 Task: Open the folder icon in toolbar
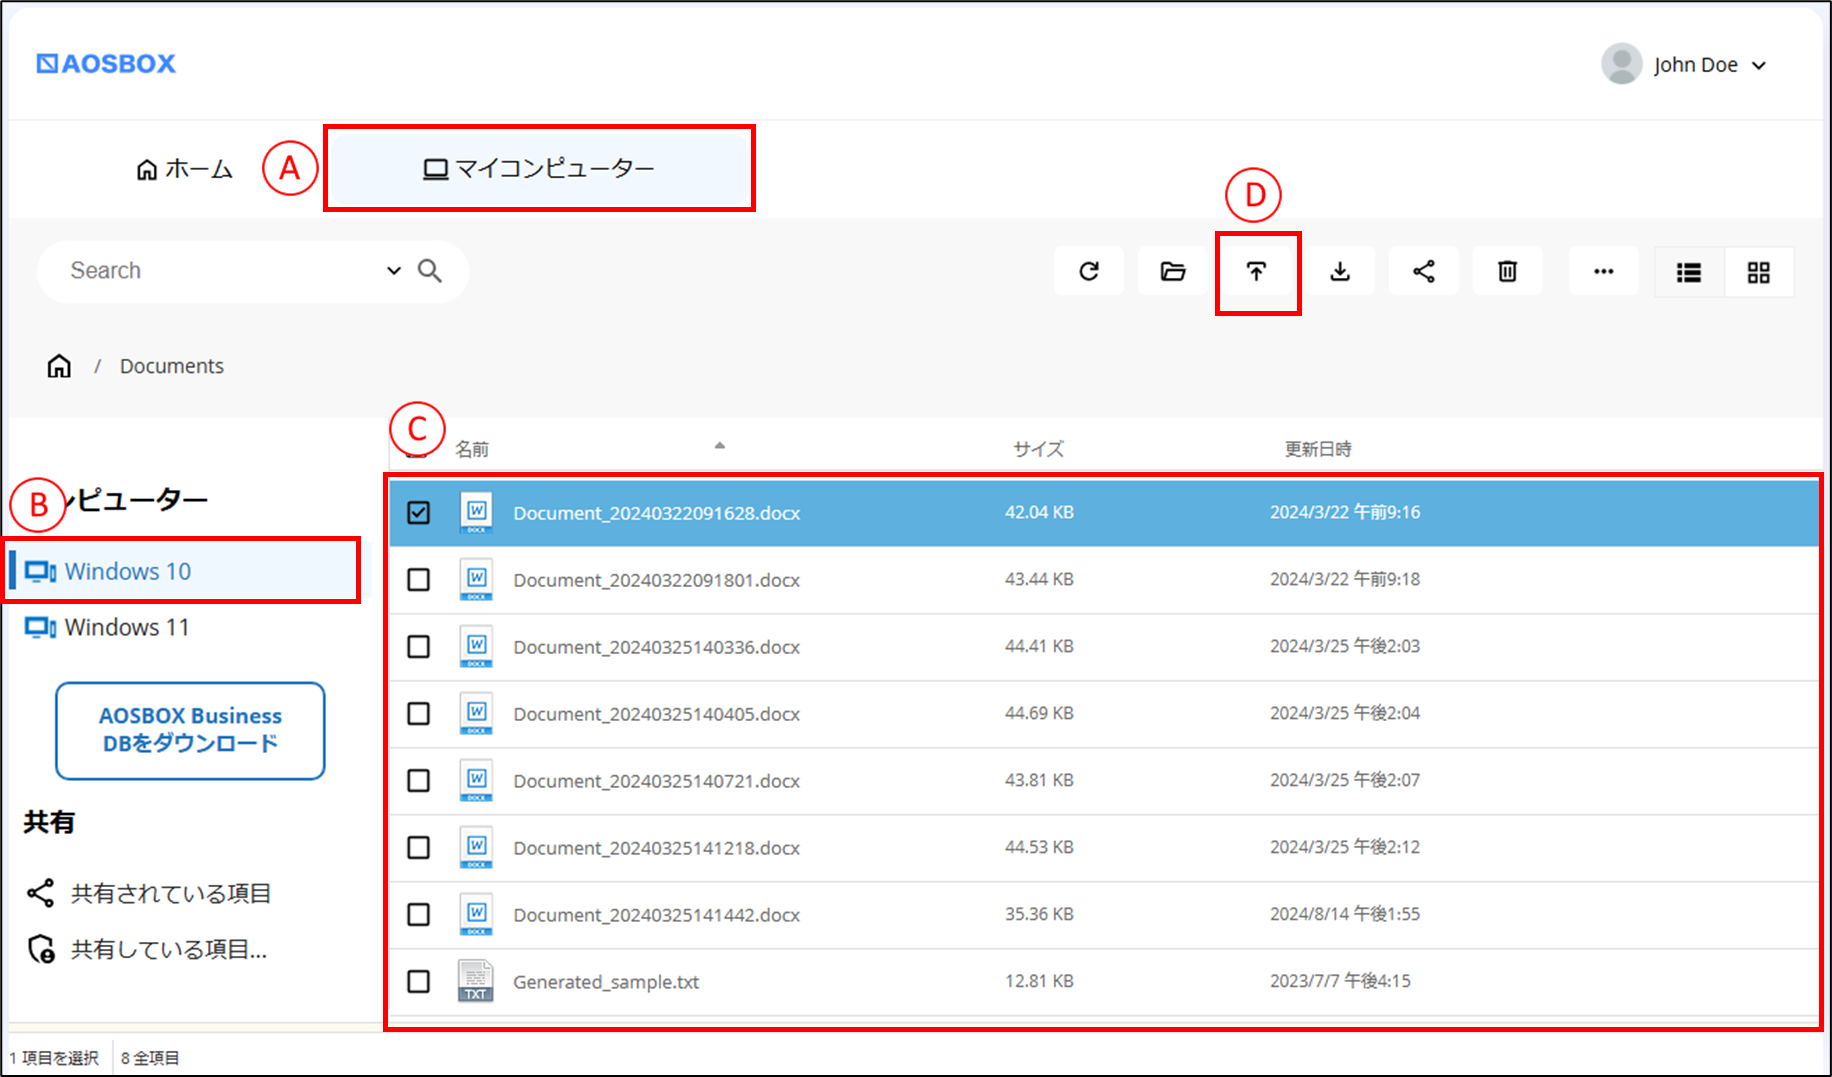[1173, 271]
